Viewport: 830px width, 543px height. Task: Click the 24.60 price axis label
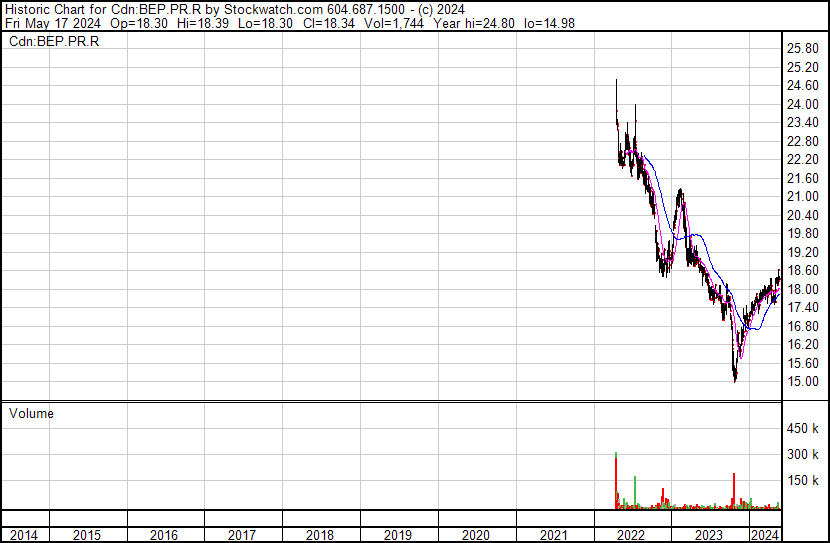(803, 86)
